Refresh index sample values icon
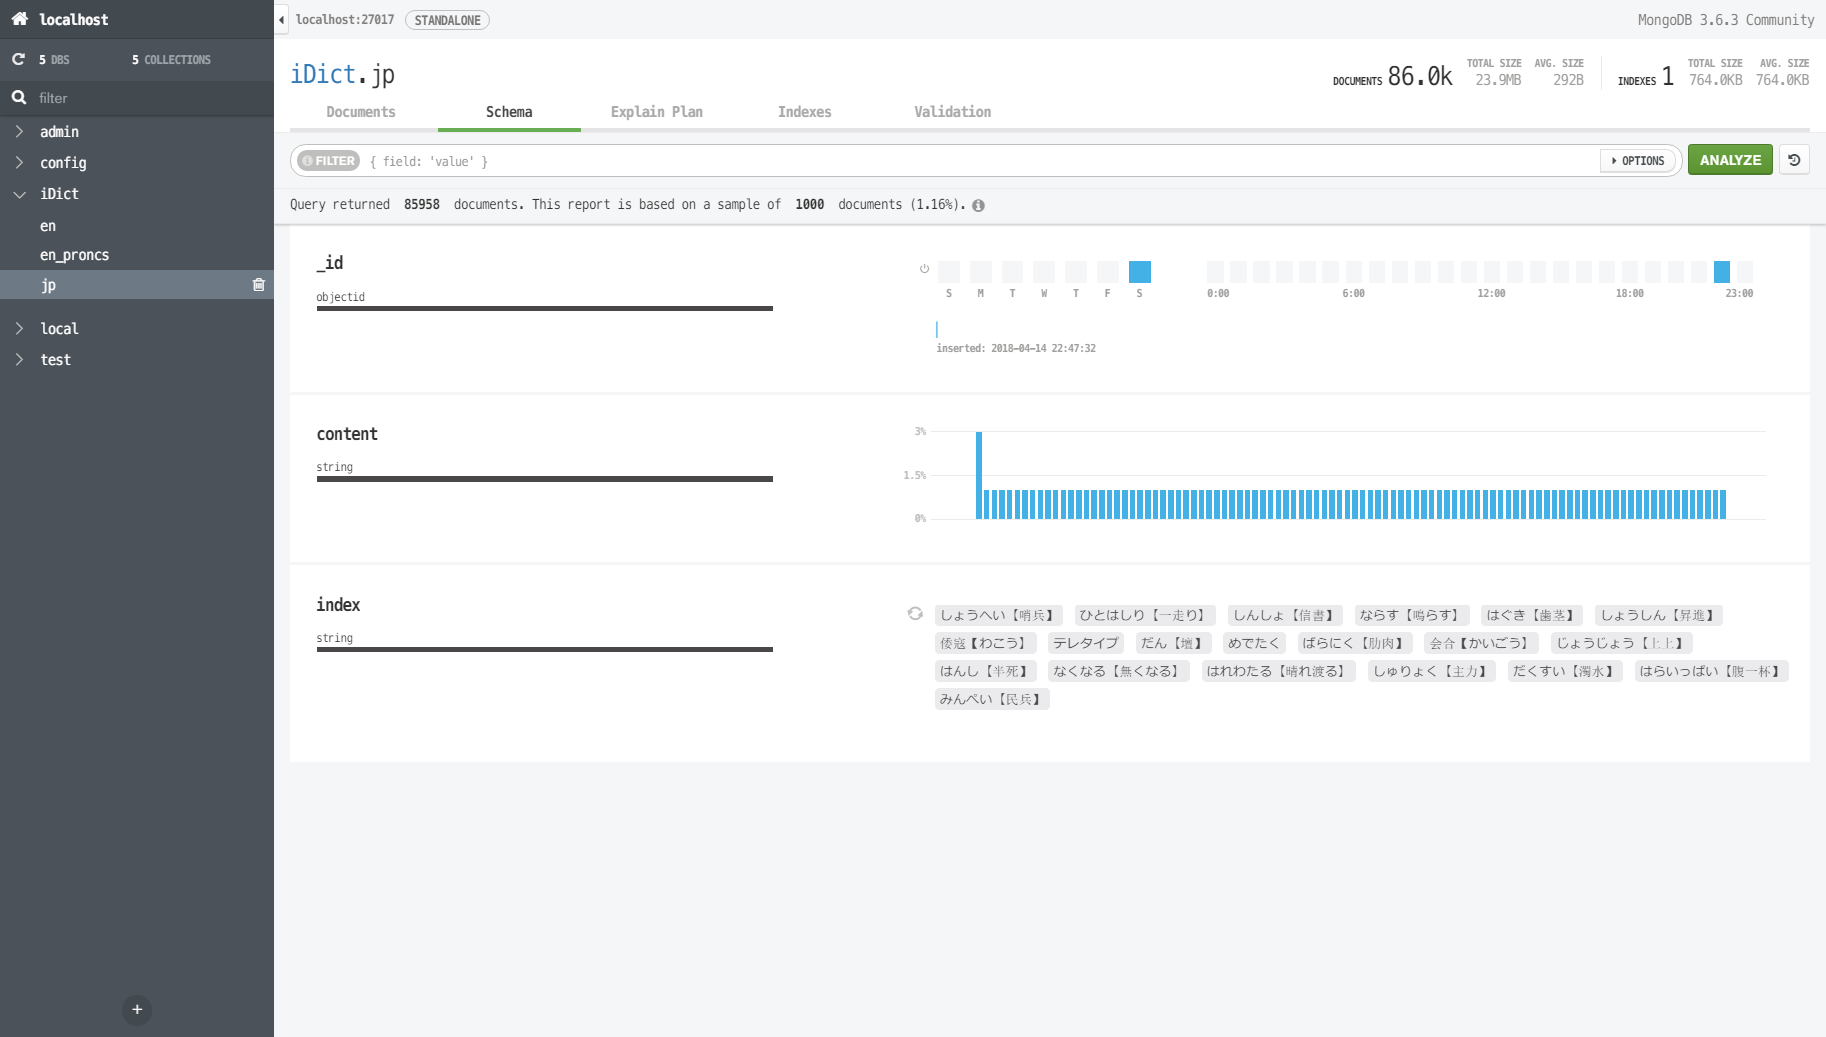Screen dimensions: 1826x1037 915,614
